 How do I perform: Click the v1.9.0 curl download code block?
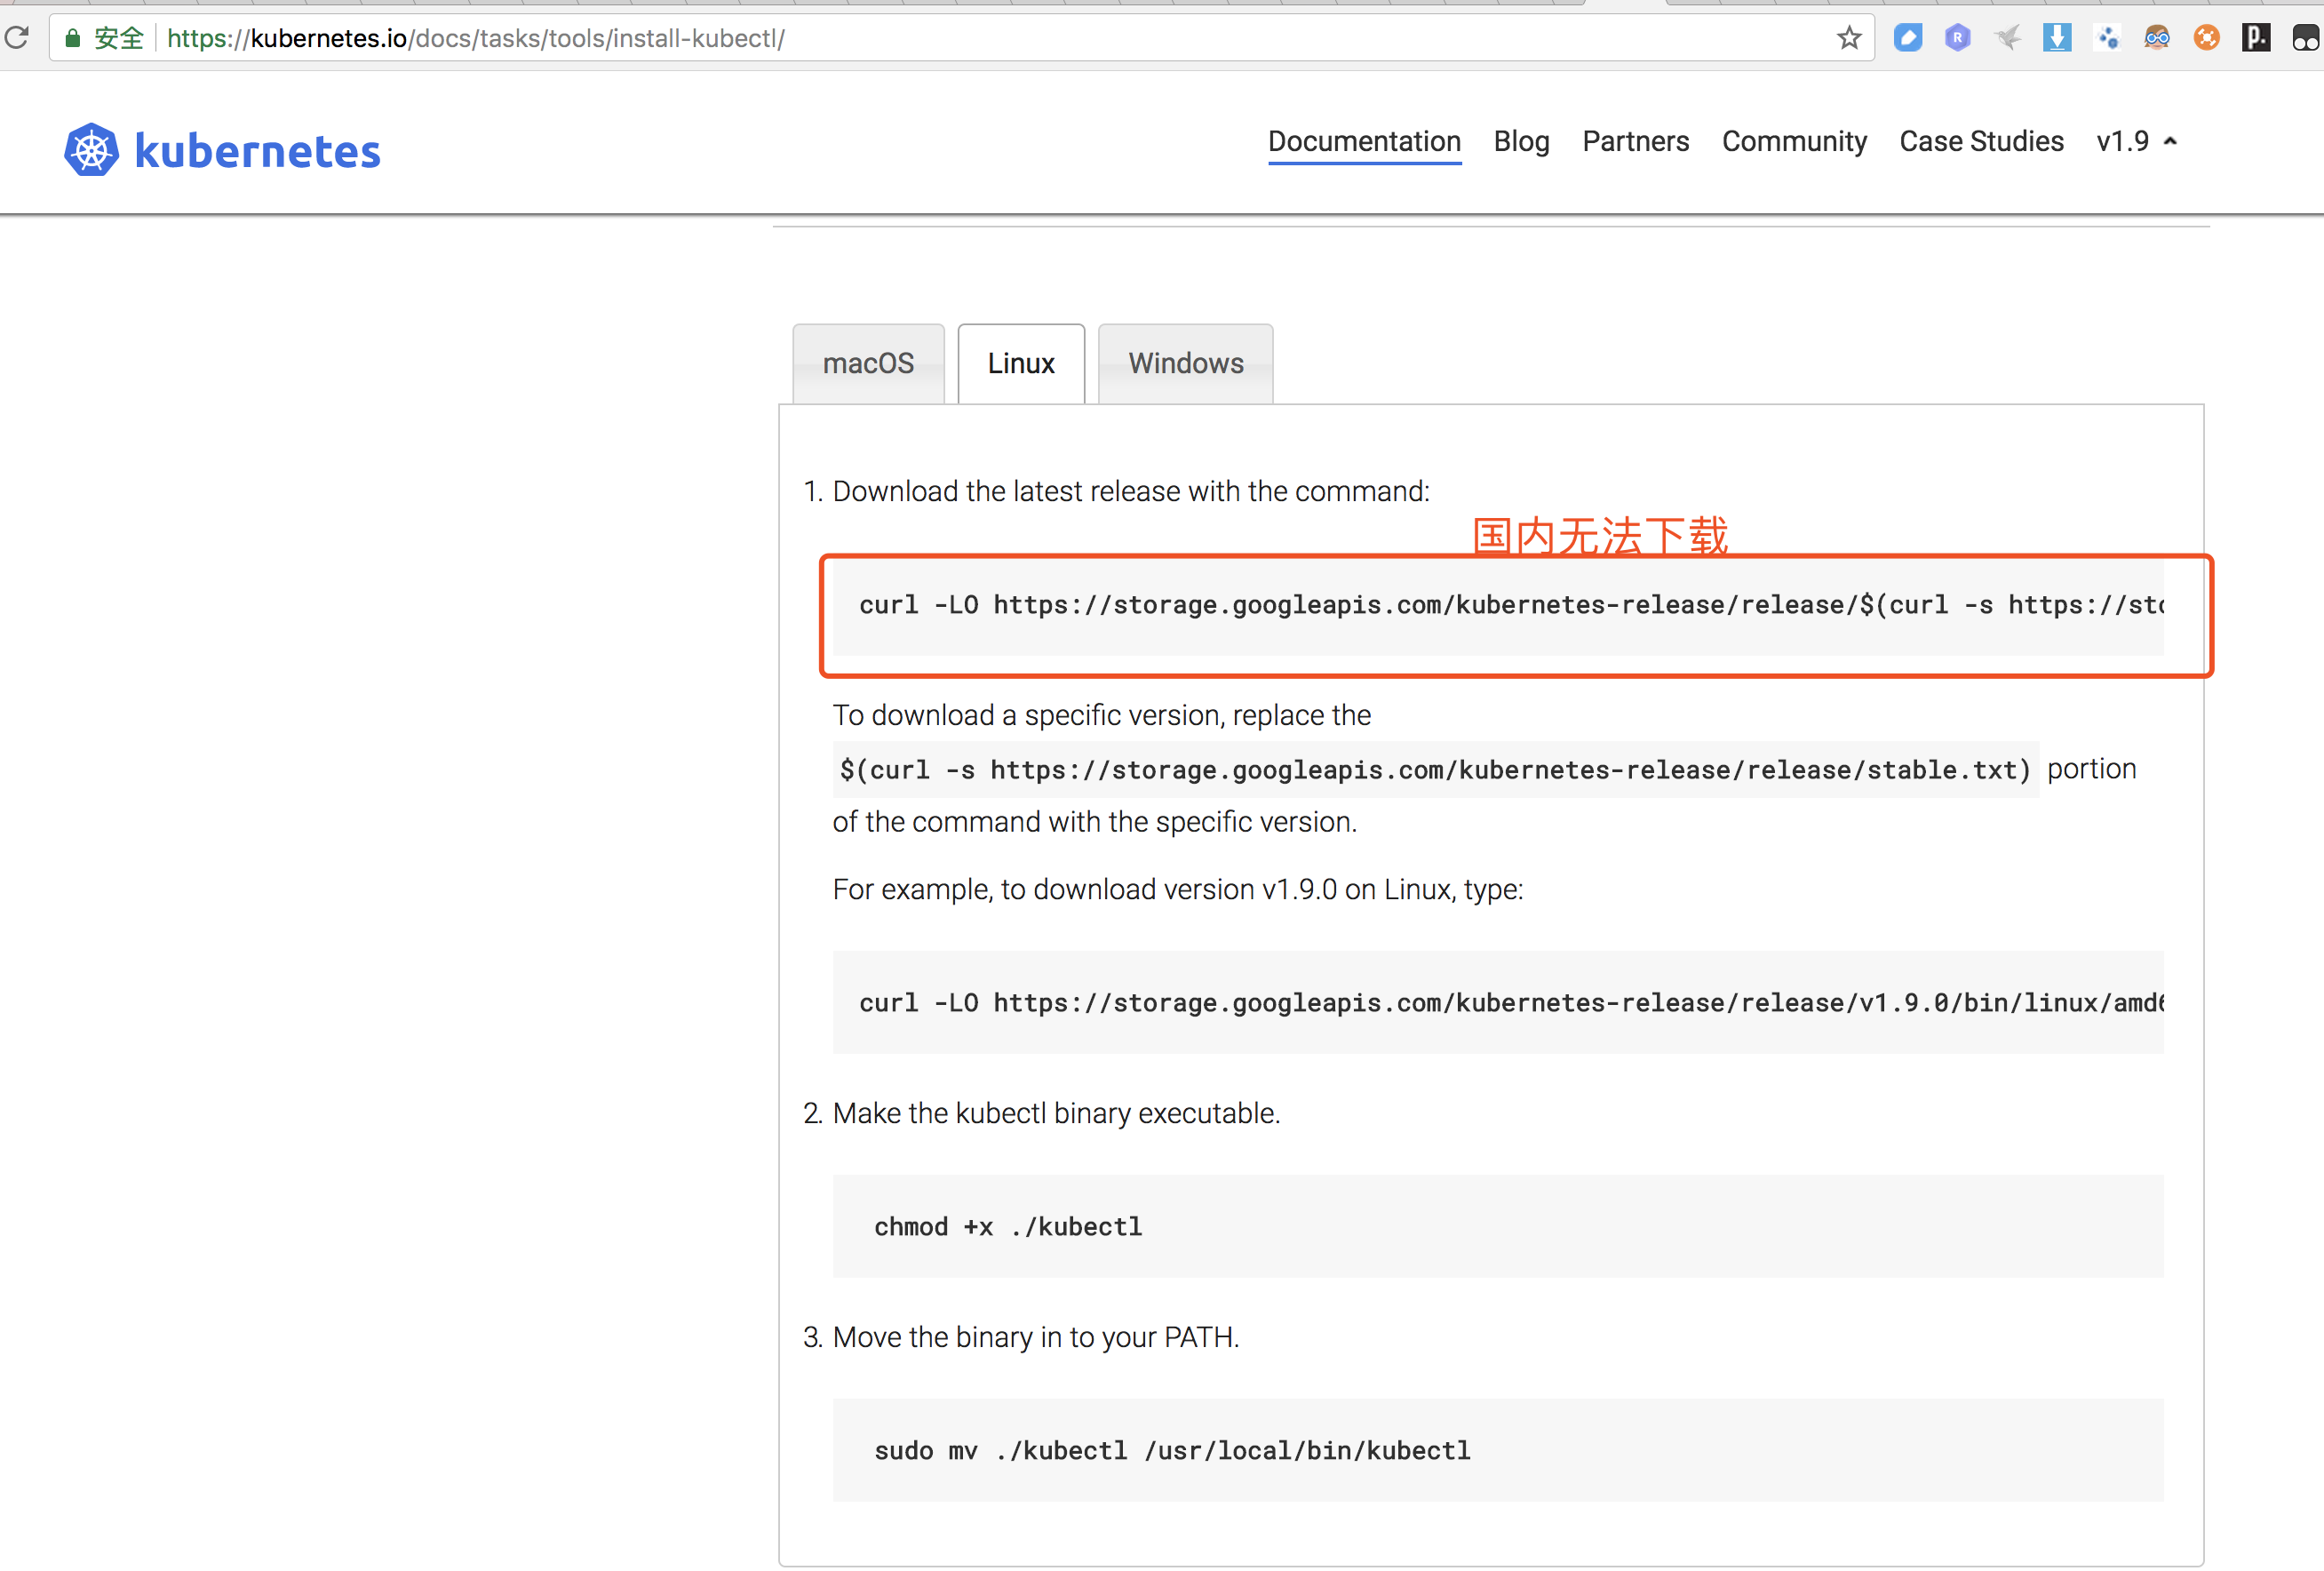pyautogui.click(x=1498, y=1002)
